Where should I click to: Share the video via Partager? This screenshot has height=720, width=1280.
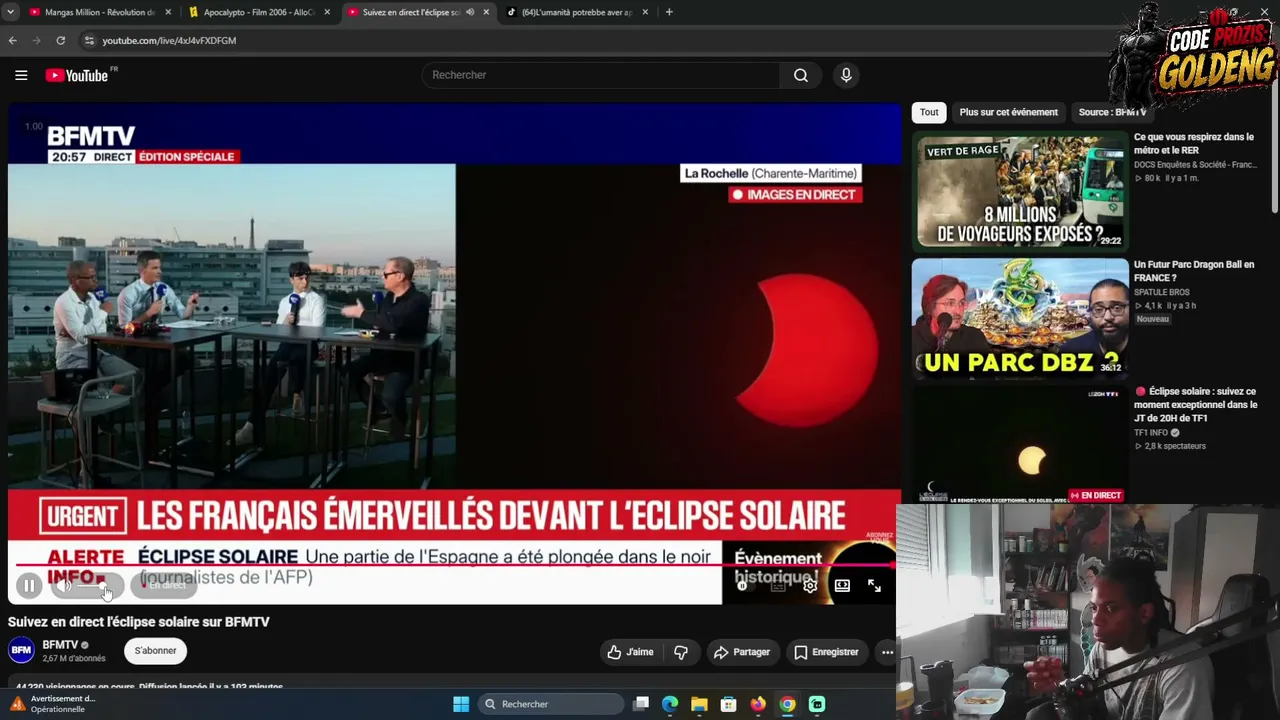coord(741,652)
